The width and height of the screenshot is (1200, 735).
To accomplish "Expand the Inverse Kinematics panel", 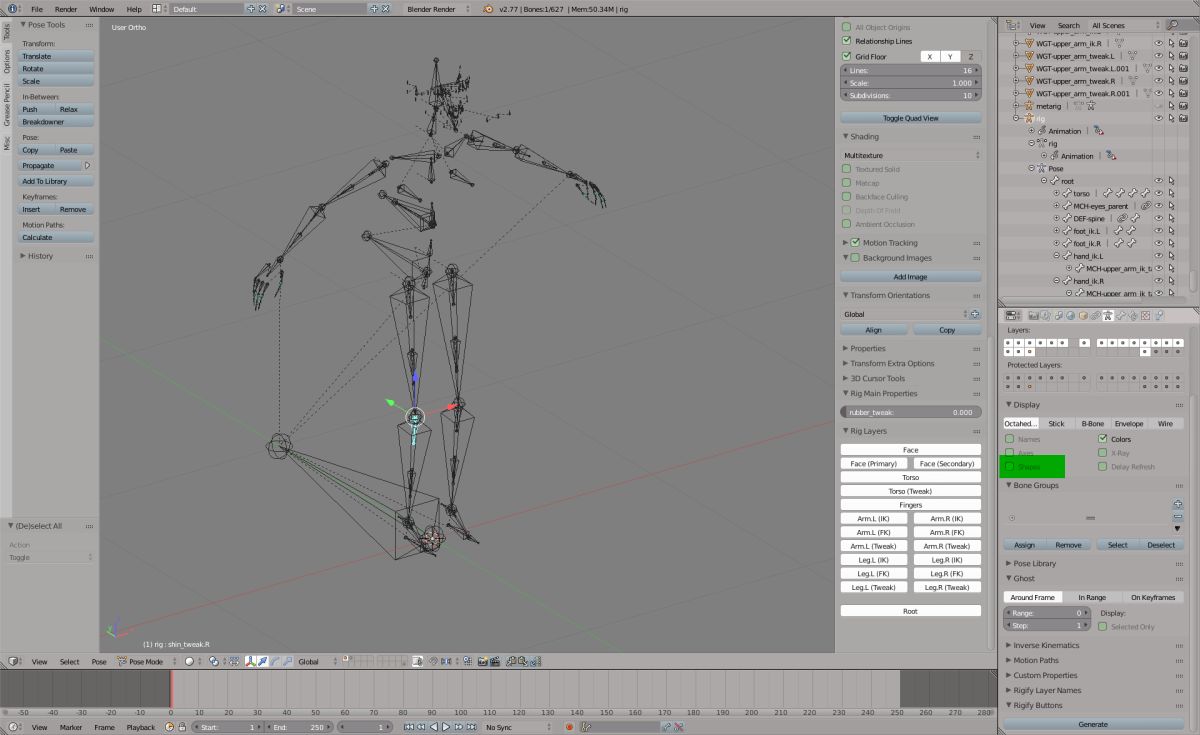I will (x=1046, y=645).
